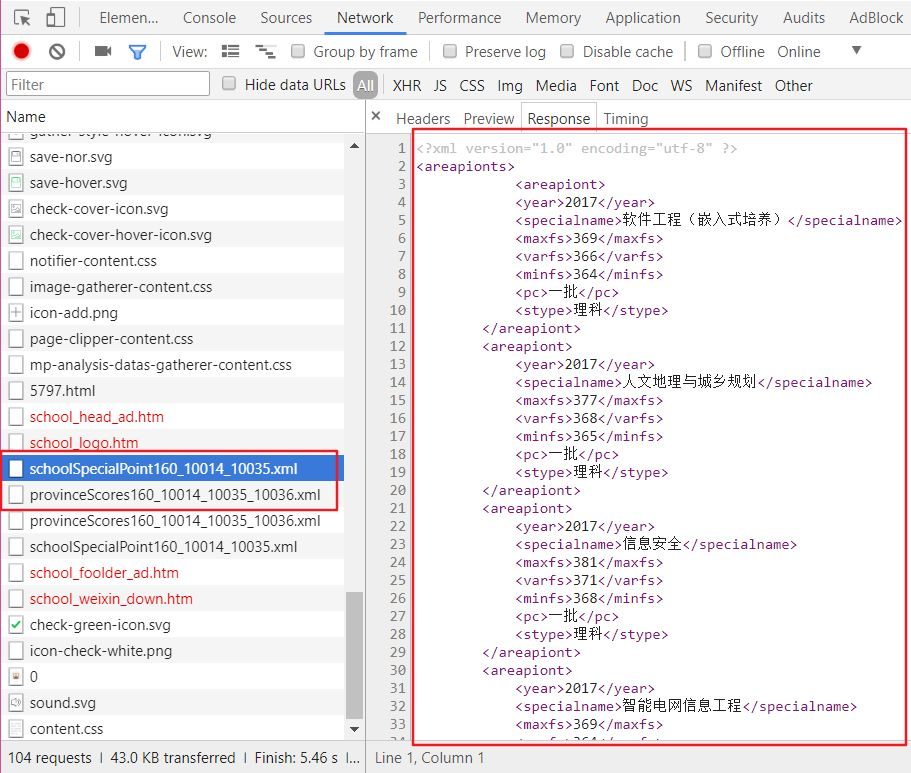This screenshot has width=911, height=773.
Task: Check the Disable cache option
Action: click(567, 51)
